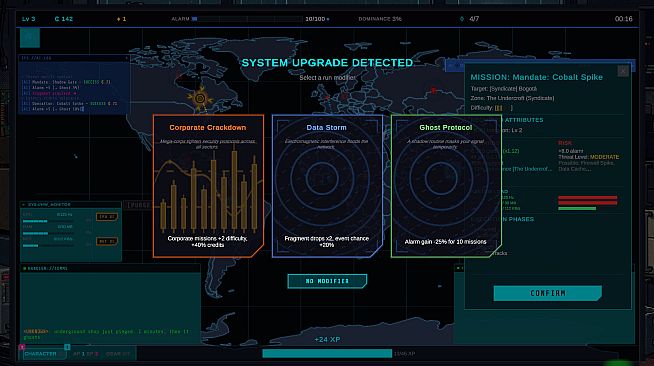Image resolution: width=654 pixels, height=366 pixels.
Task: Click the XP progress bar at bottom
Action: 327,353
